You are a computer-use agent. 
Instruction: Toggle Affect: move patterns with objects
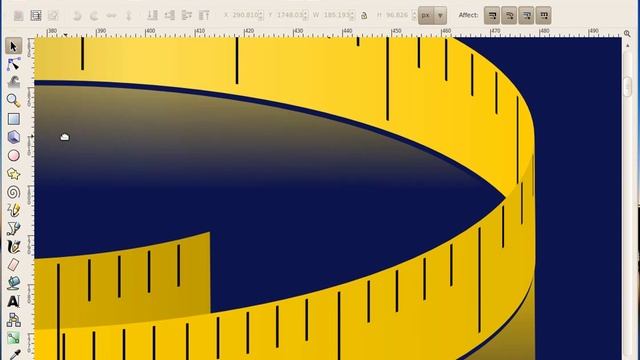click(x=544, y=16)
